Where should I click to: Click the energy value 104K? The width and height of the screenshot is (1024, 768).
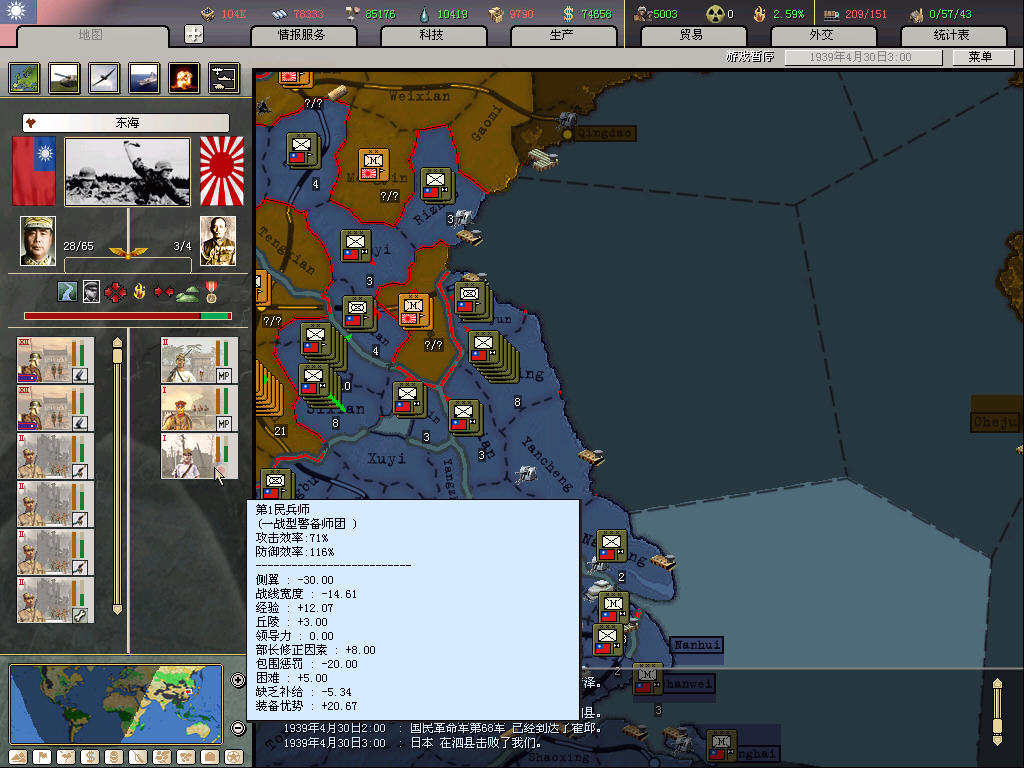pos(234,14)
